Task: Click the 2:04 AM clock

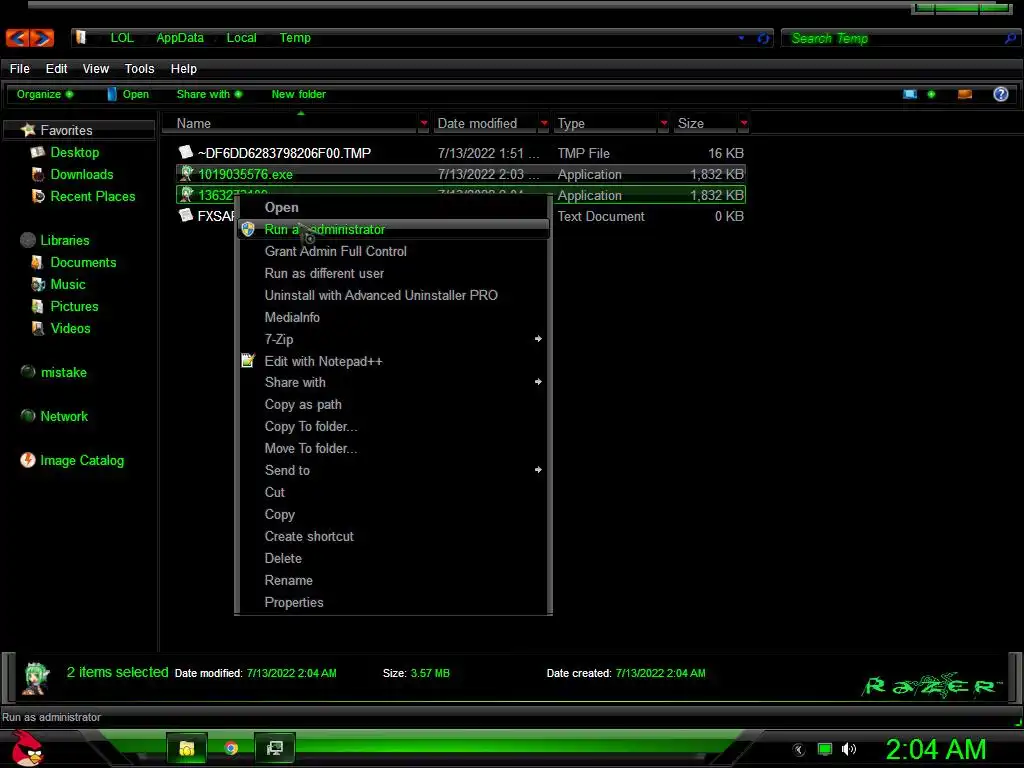Action: click(x=935, y=749)
